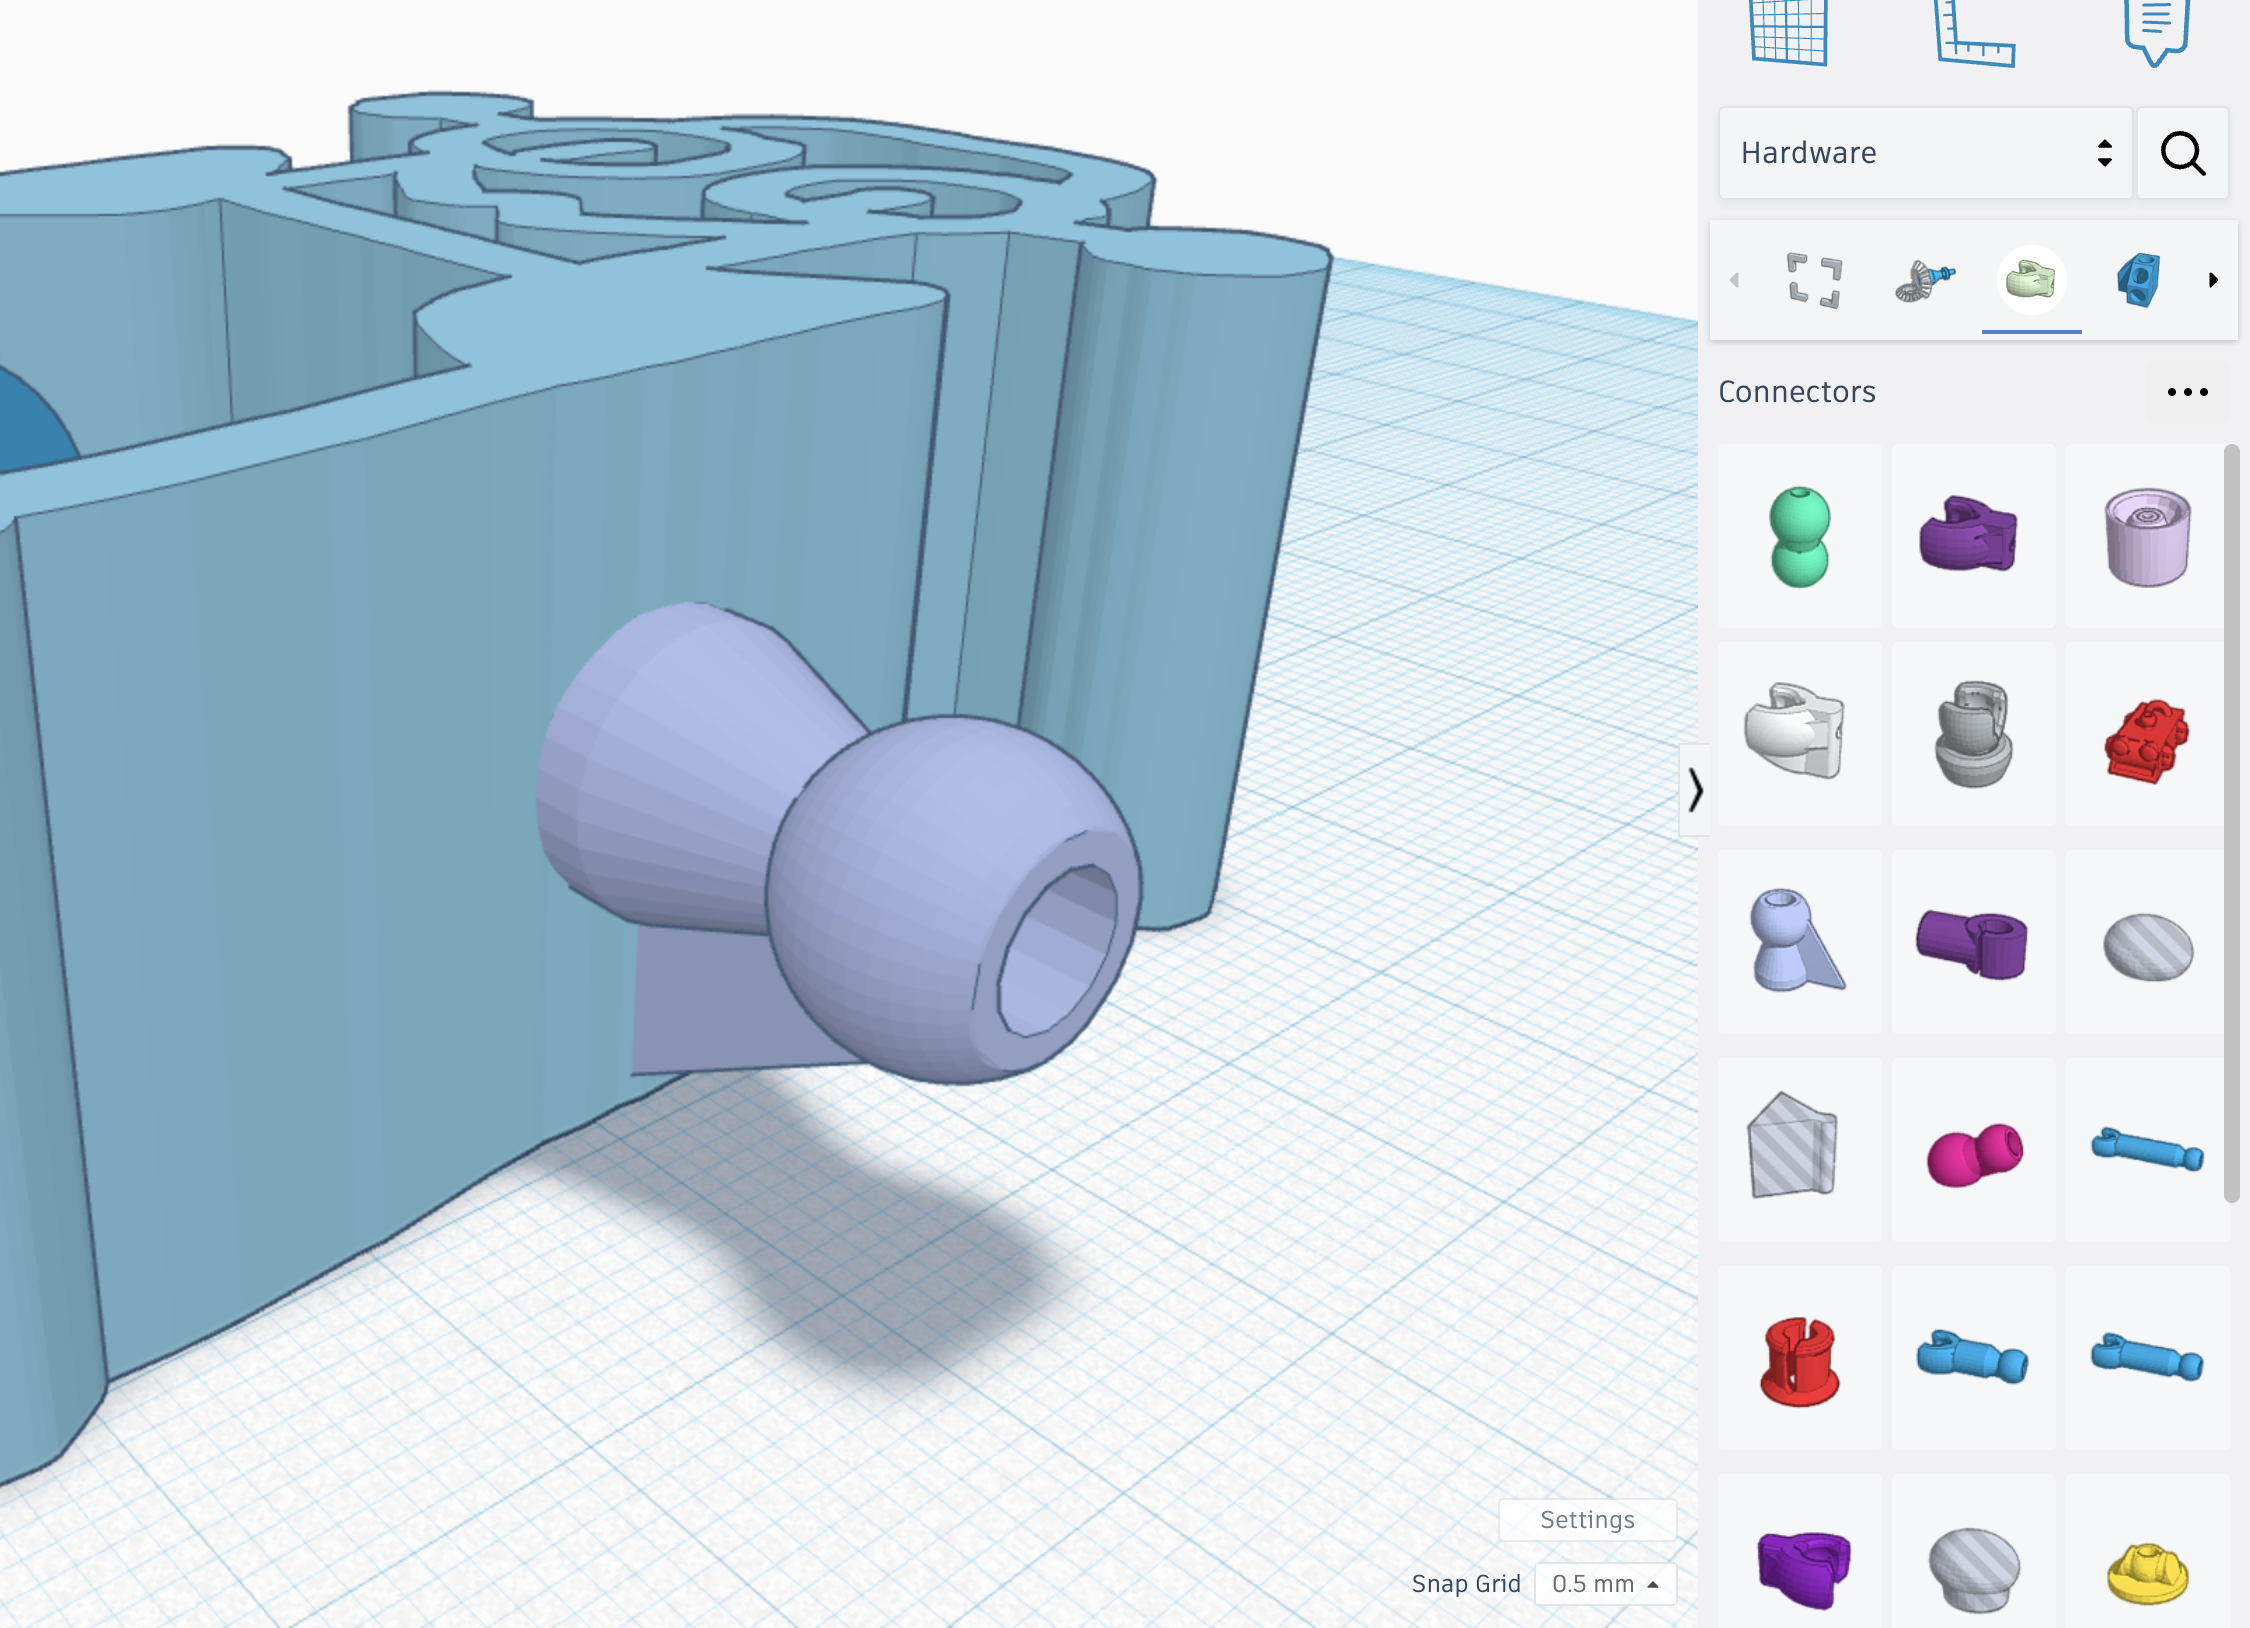Advance the shape categories with right arrow
Viewport: 2250px width, 1628px height.
pos(2213,281)
